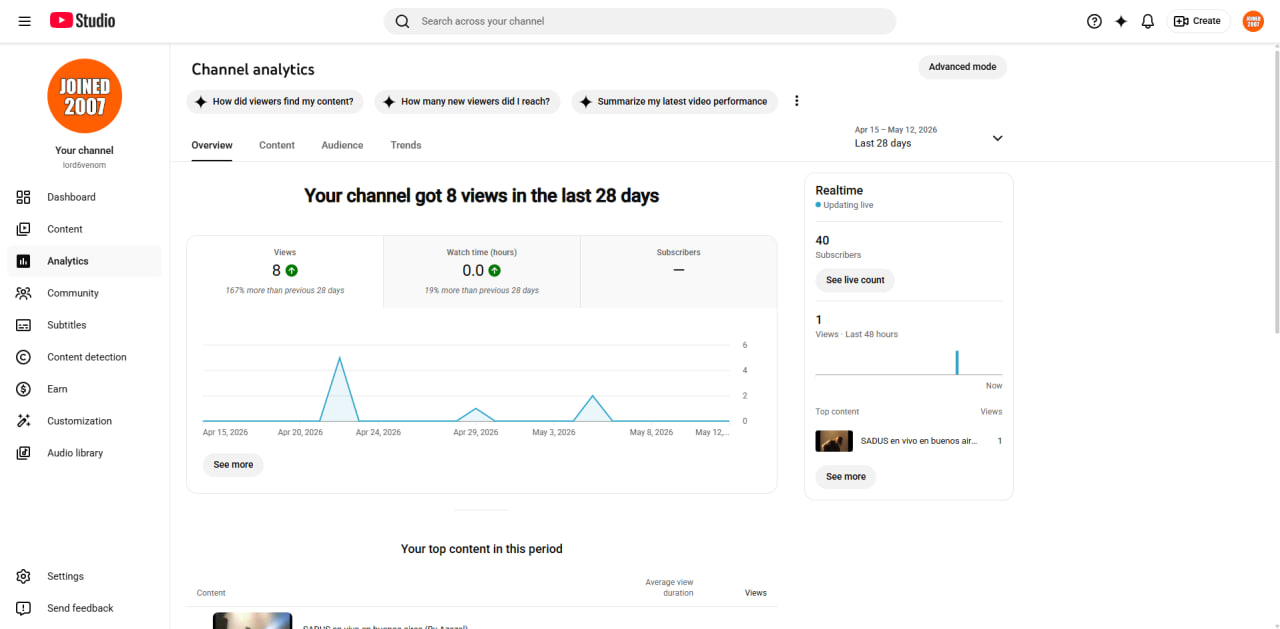Screen dimensions: 1280x629
Task: Open SADUS video thumbnail in Realtime
Action: point(834,441)
